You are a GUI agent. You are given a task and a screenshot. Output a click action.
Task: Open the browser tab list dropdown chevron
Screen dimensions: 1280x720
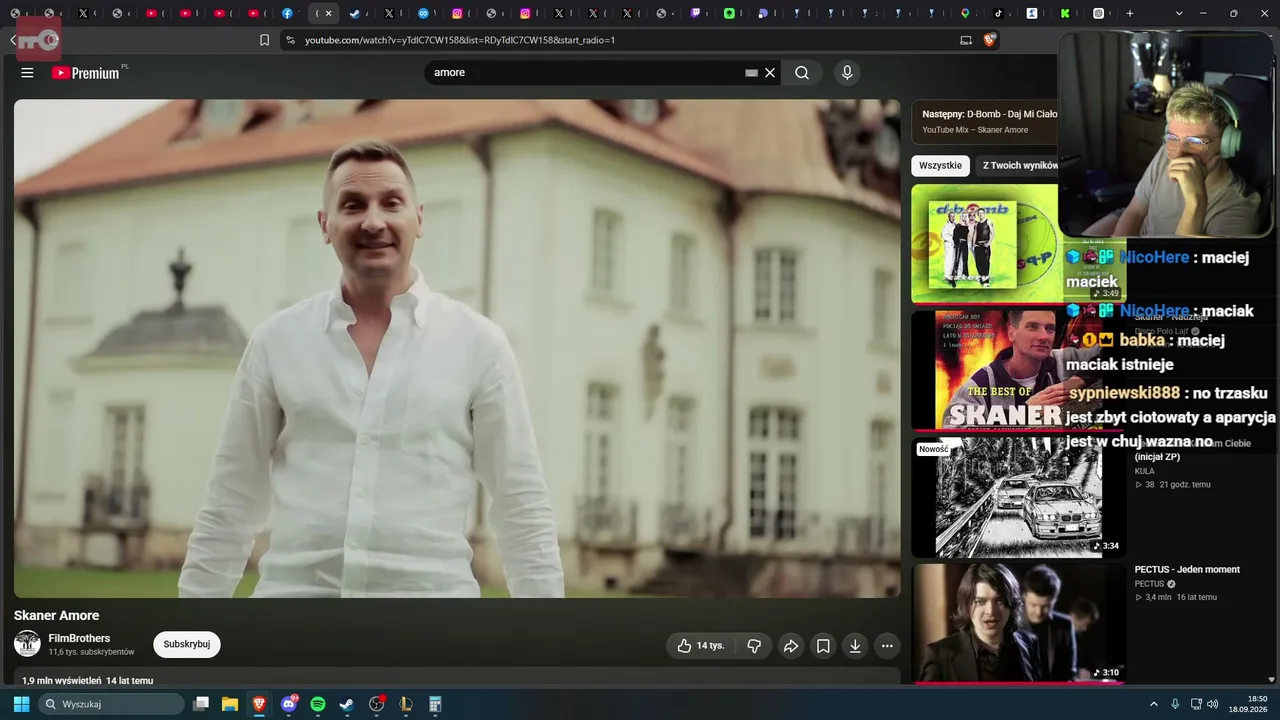(x=1179, y=13)
